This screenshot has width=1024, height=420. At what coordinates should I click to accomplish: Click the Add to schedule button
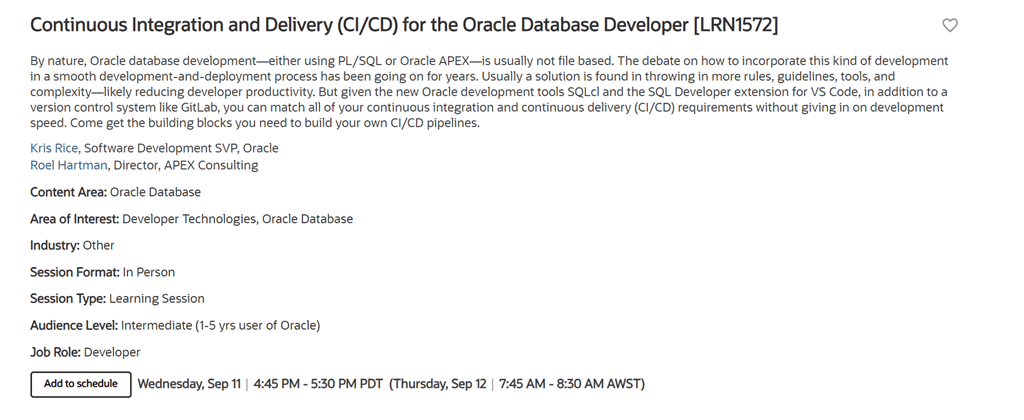tap(81, 384)
